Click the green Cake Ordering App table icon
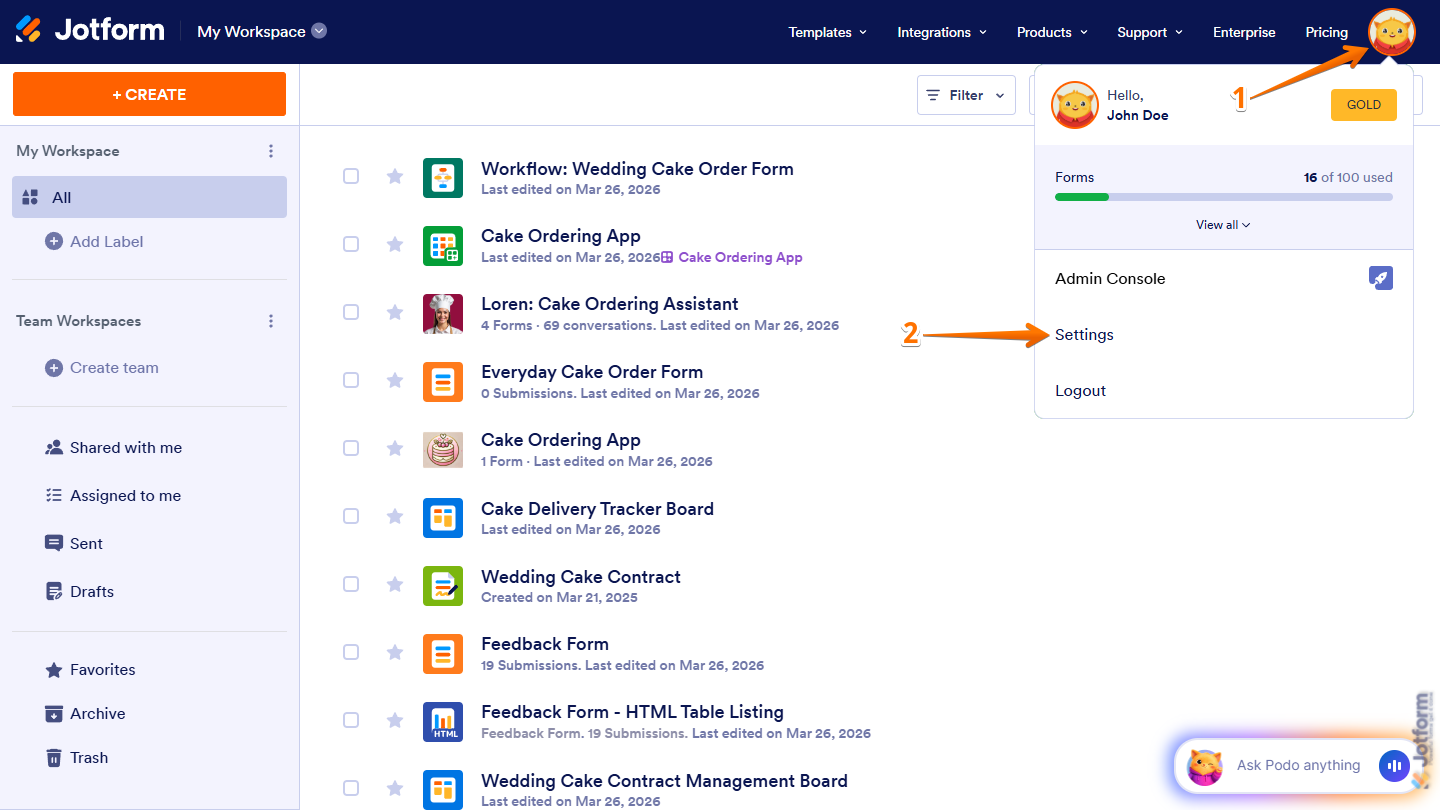1440x810 pixels. [x=443, y=246]
